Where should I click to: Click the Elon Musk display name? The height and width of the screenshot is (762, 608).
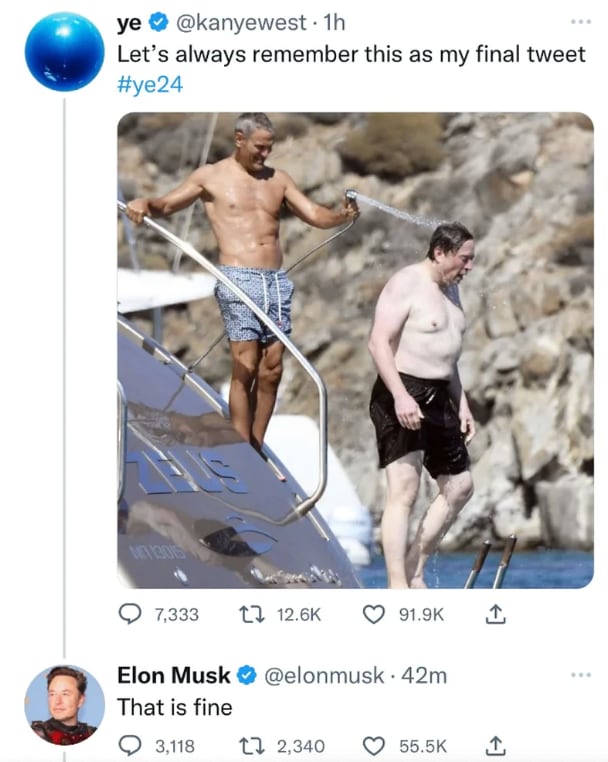click(x=173, y=675)
